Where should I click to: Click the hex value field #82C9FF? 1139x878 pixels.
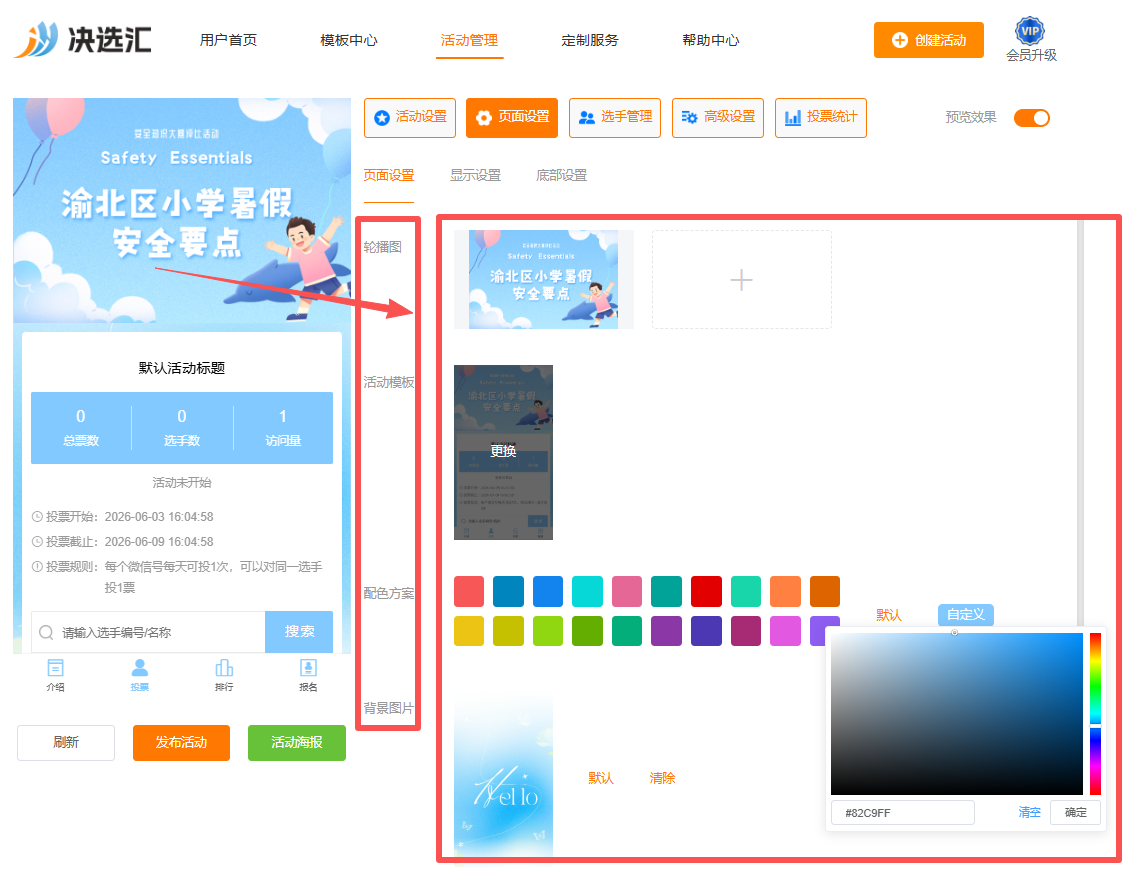pyautogui.click(x=902, y=813)
